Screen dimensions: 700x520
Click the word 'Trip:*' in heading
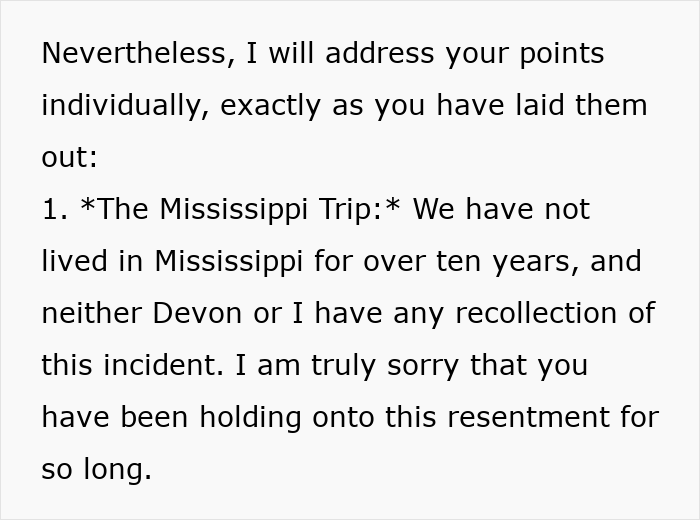(359, 209)
